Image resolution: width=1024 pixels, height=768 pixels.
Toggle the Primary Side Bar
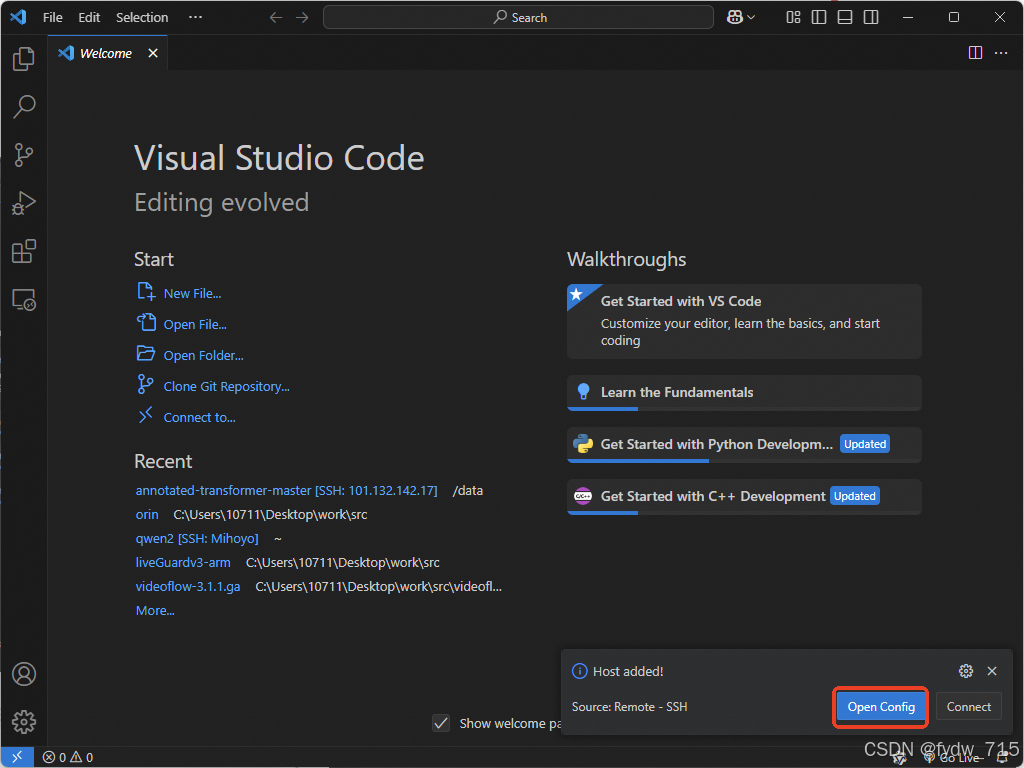[x=819, y=18]
